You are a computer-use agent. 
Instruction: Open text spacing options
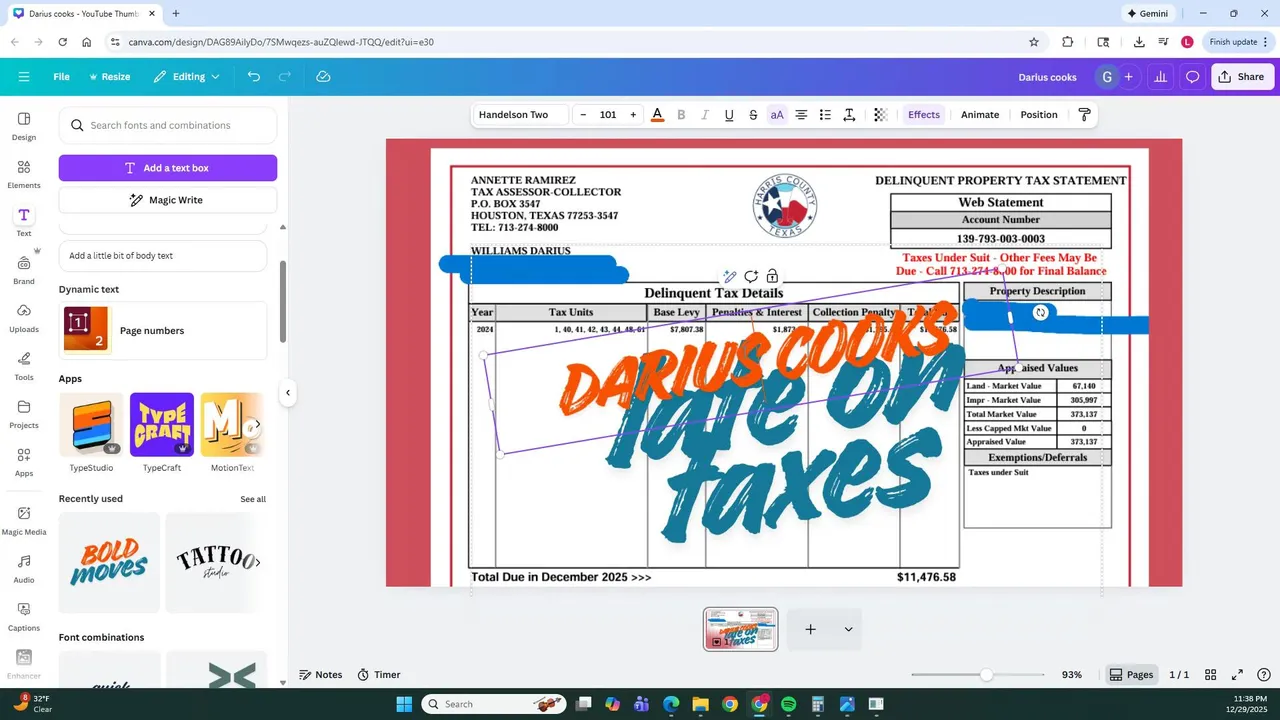pos(849,115)
